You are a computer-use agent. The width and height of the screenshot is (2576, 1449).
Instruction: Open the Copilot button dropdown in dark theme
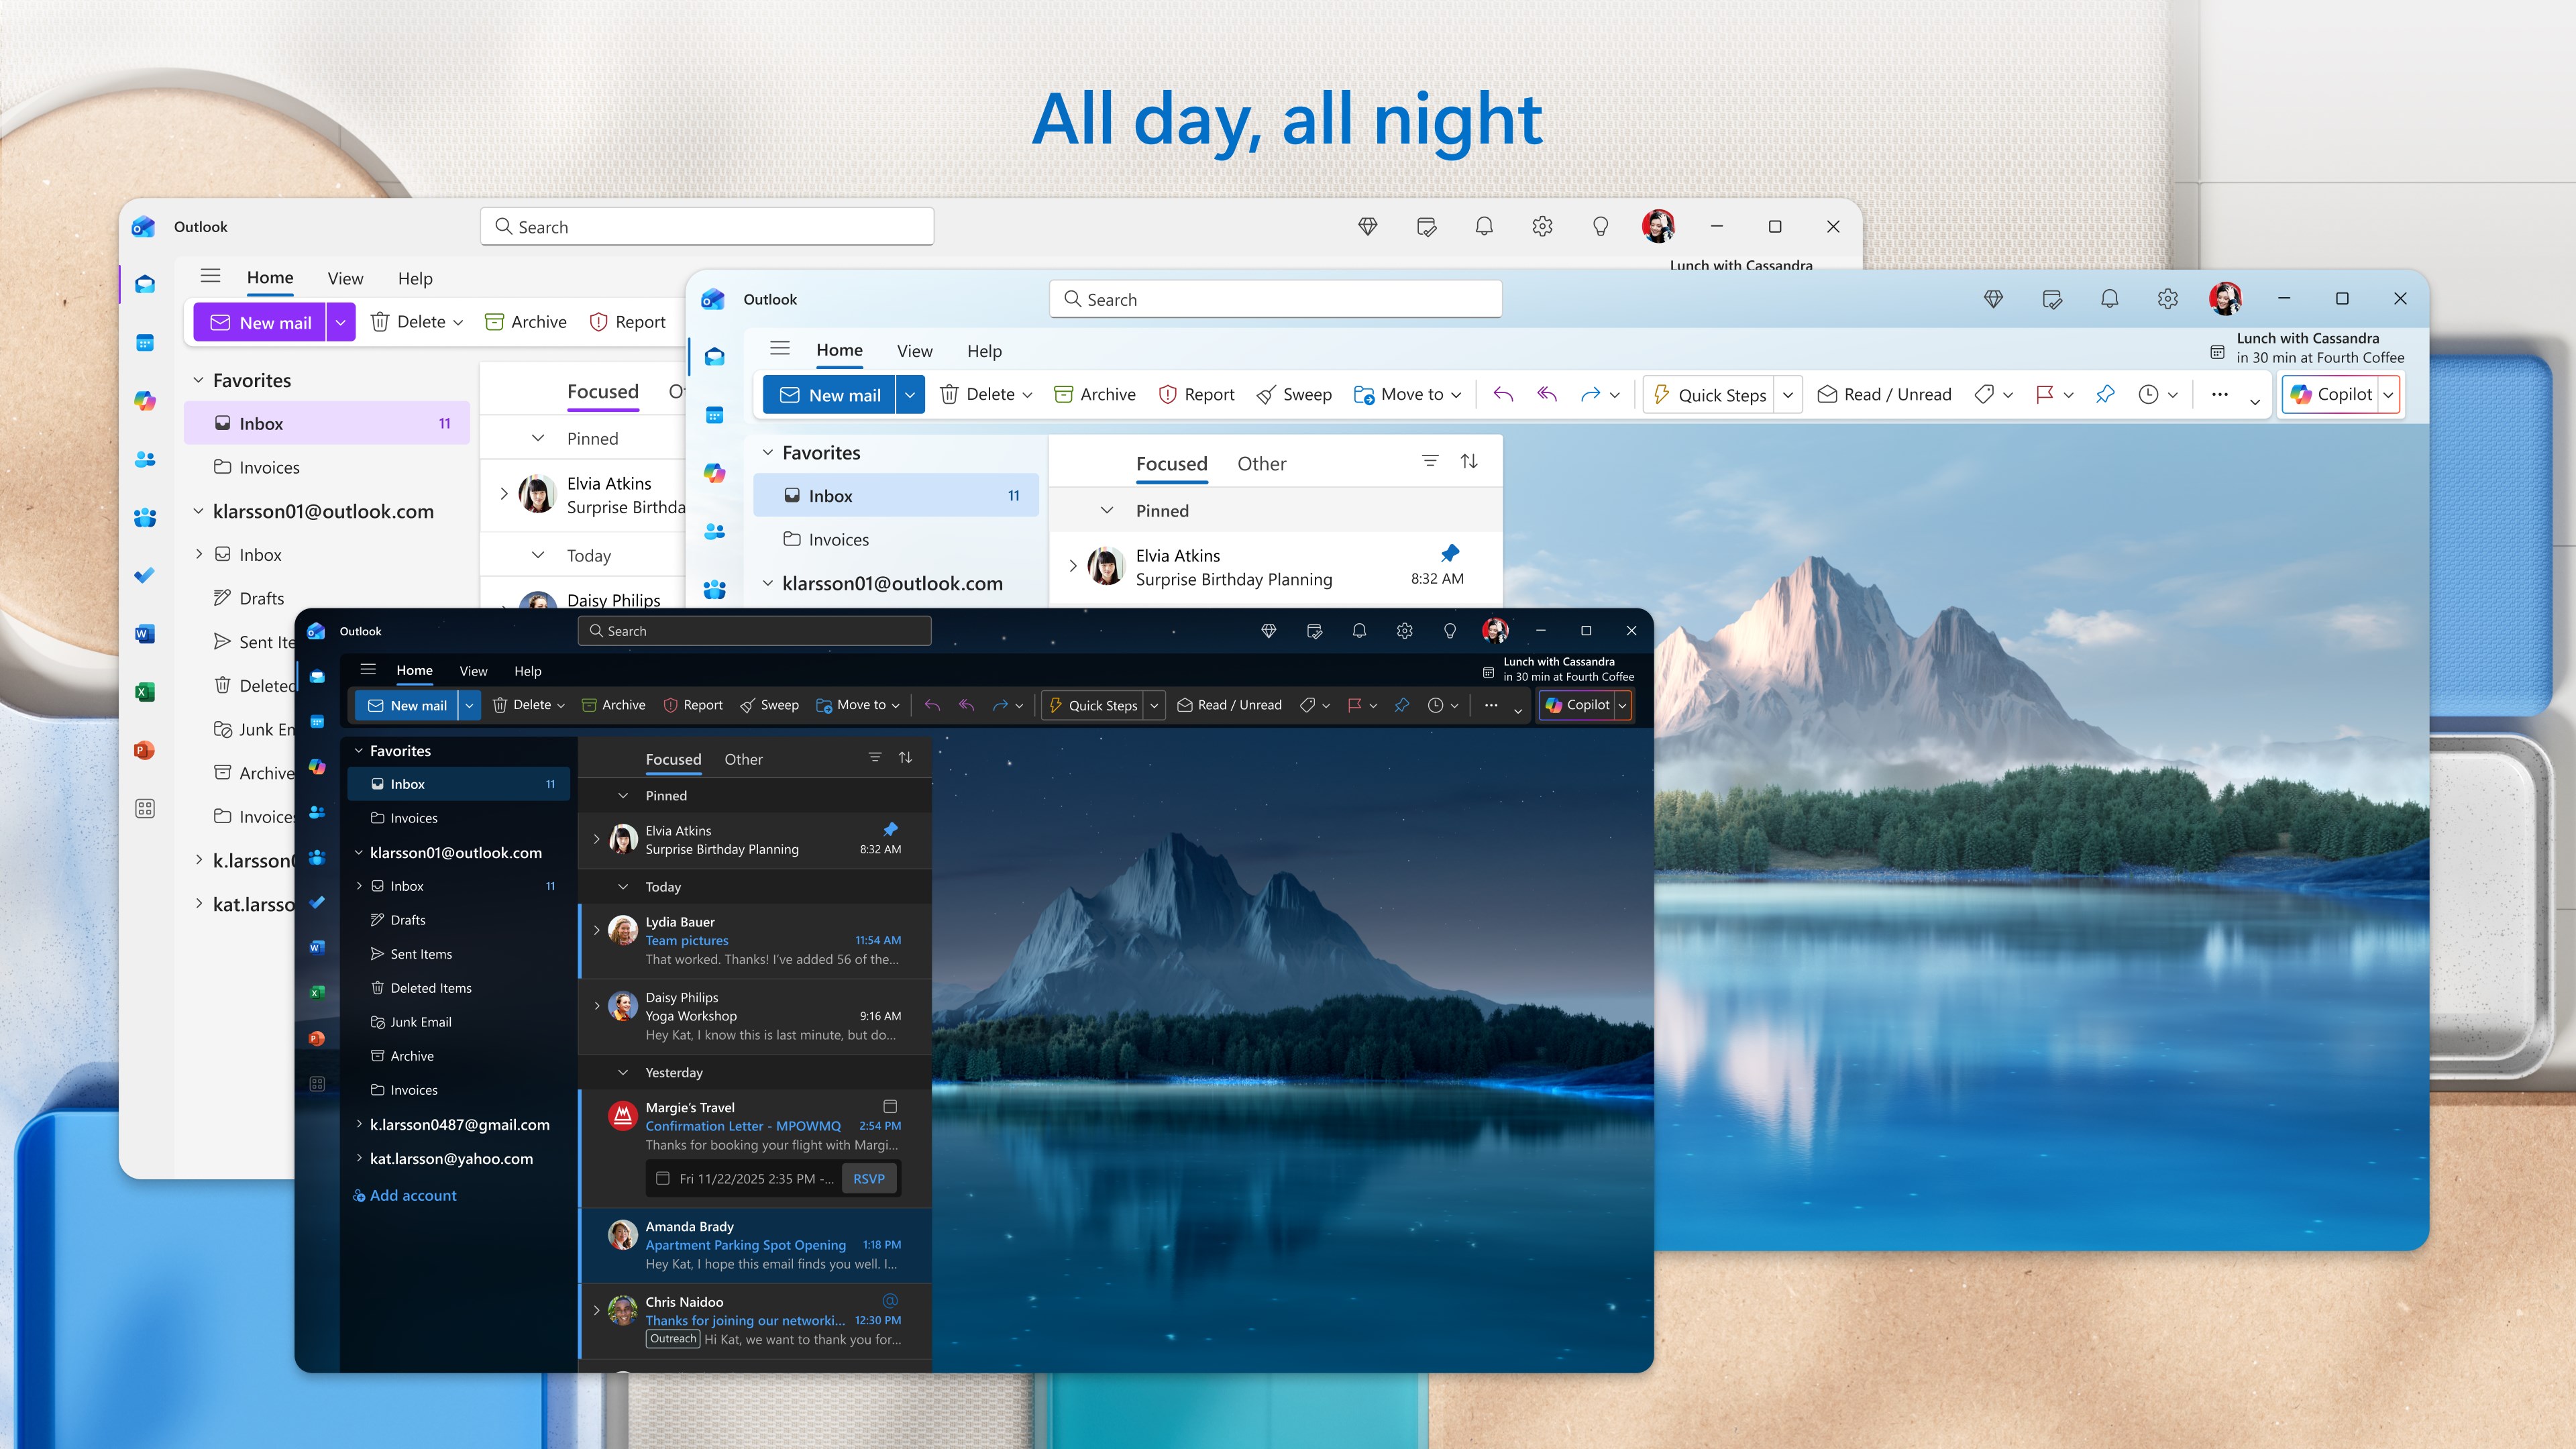coord(1622,705)
